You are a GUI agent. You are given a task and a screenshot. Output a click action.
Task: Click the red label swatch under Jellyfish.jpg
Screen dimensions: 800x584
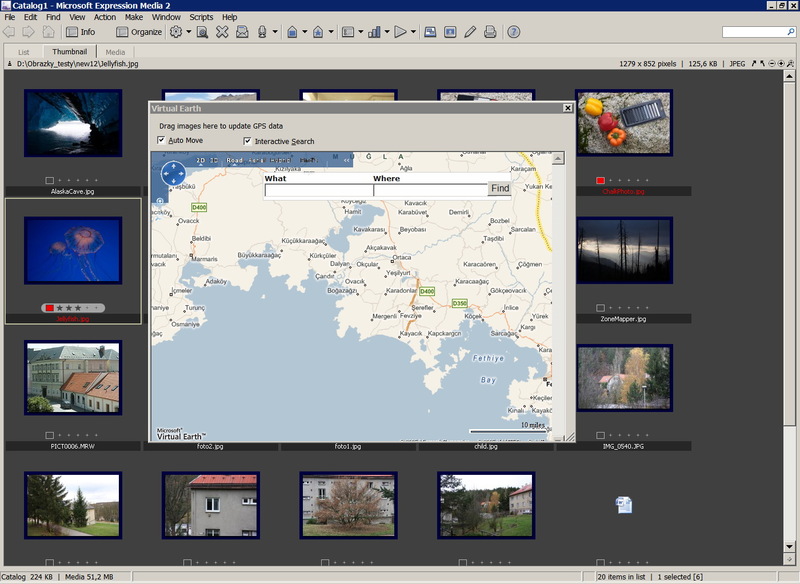click(x=49, y=308)
